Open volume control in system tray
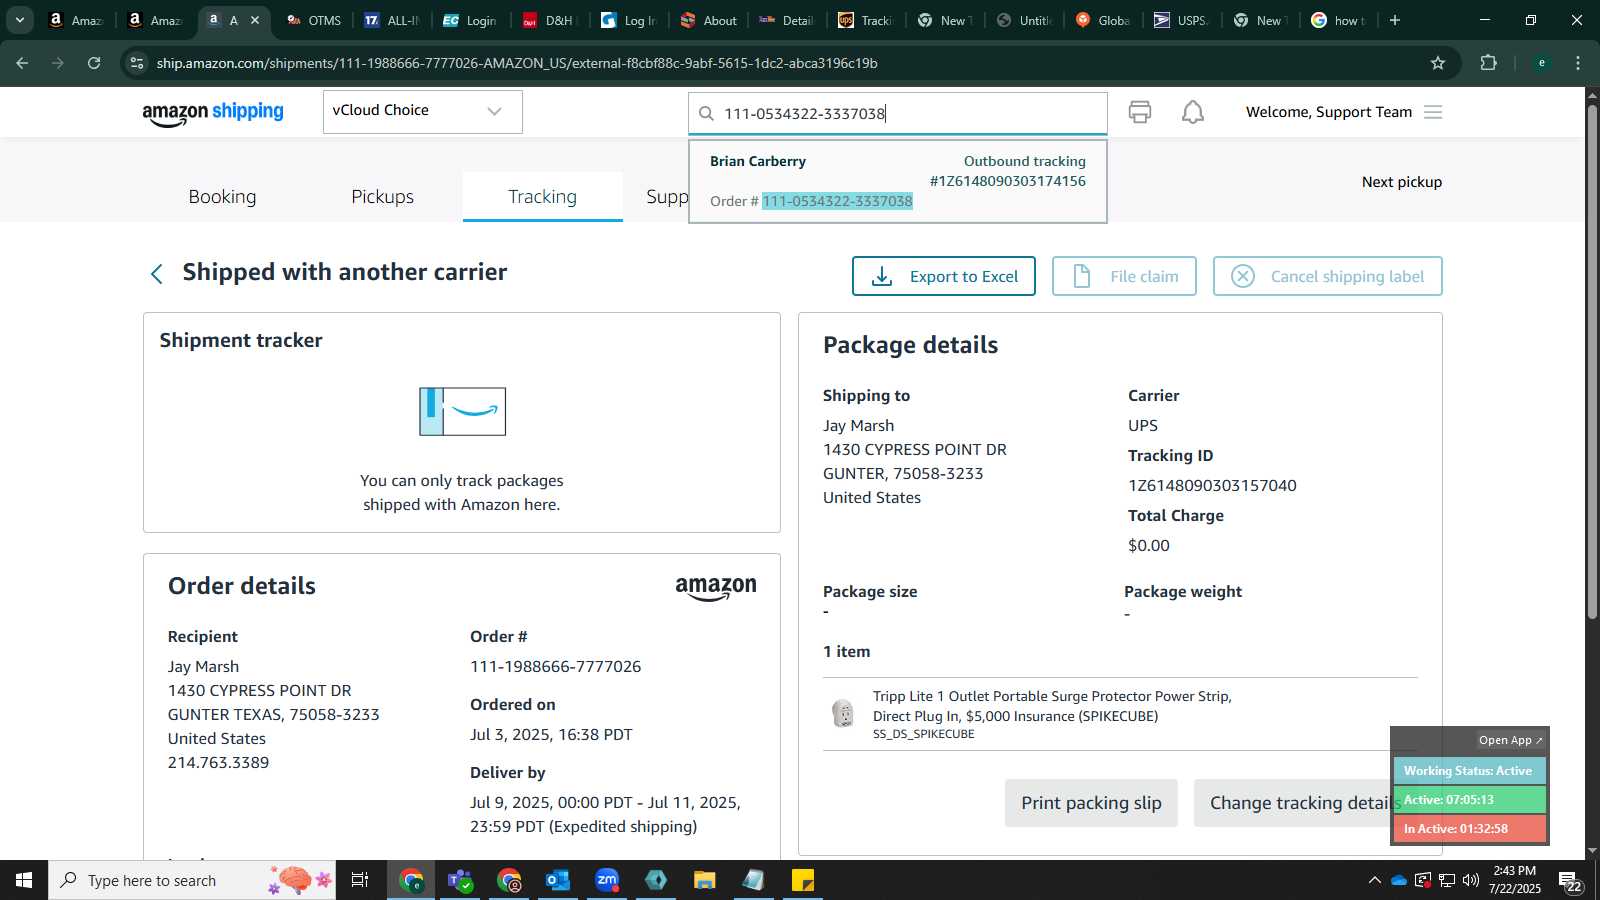Screen dimensions: 1600x900 (x=1470, y=880)
